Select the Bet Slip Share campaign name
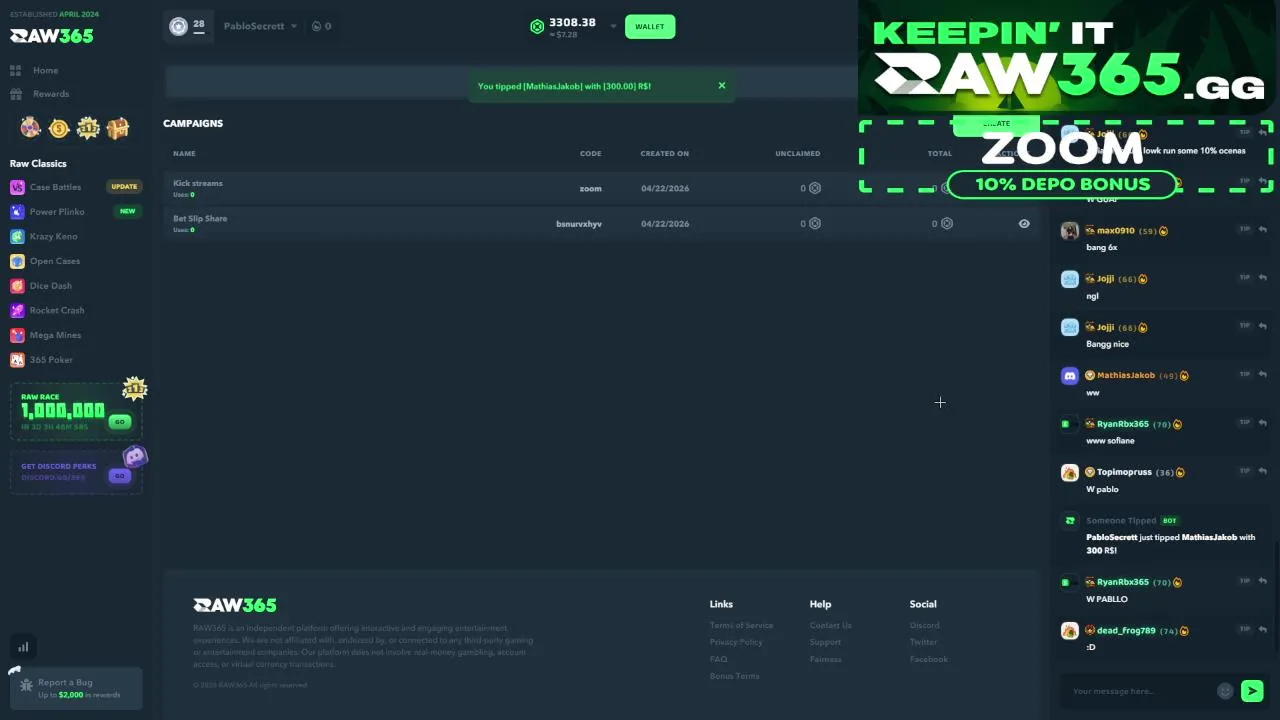This screenshot has height=720, width=1280. [200, 218]
